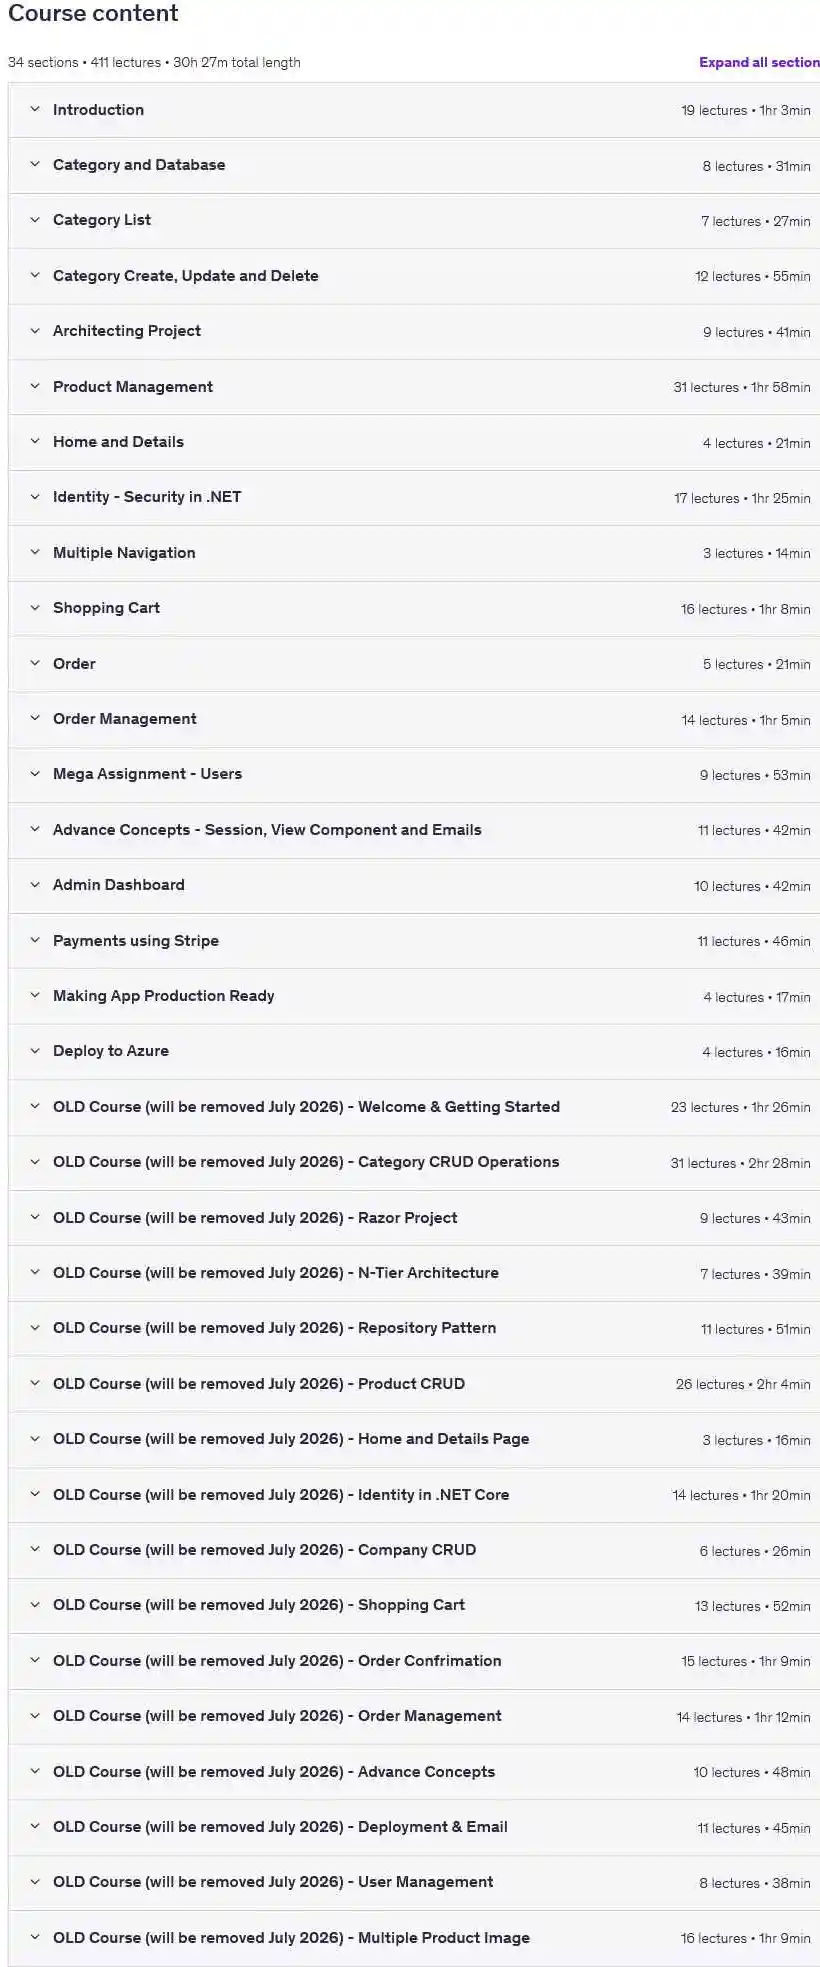Open the Shopping Cart section with 16 lectures
The image size is (820, 1967).
click(414, 608)
